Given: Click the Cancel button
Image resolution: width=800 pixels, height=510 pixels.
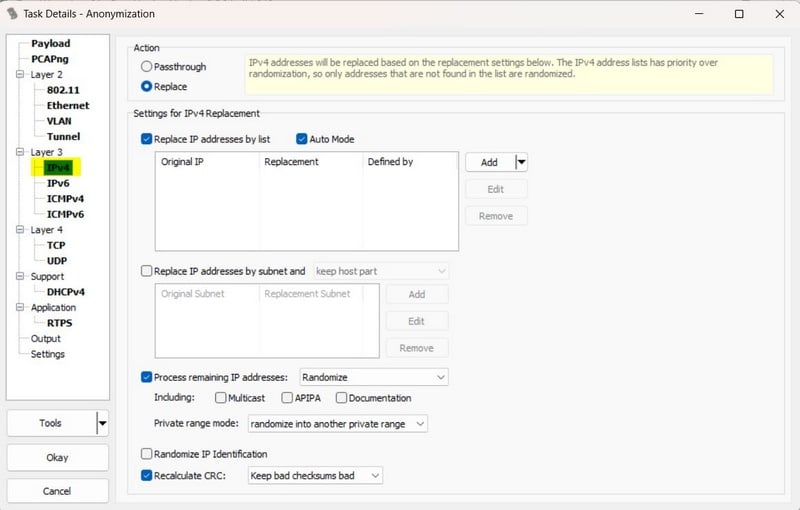Looking at the screenshot, I should (58, 491).
